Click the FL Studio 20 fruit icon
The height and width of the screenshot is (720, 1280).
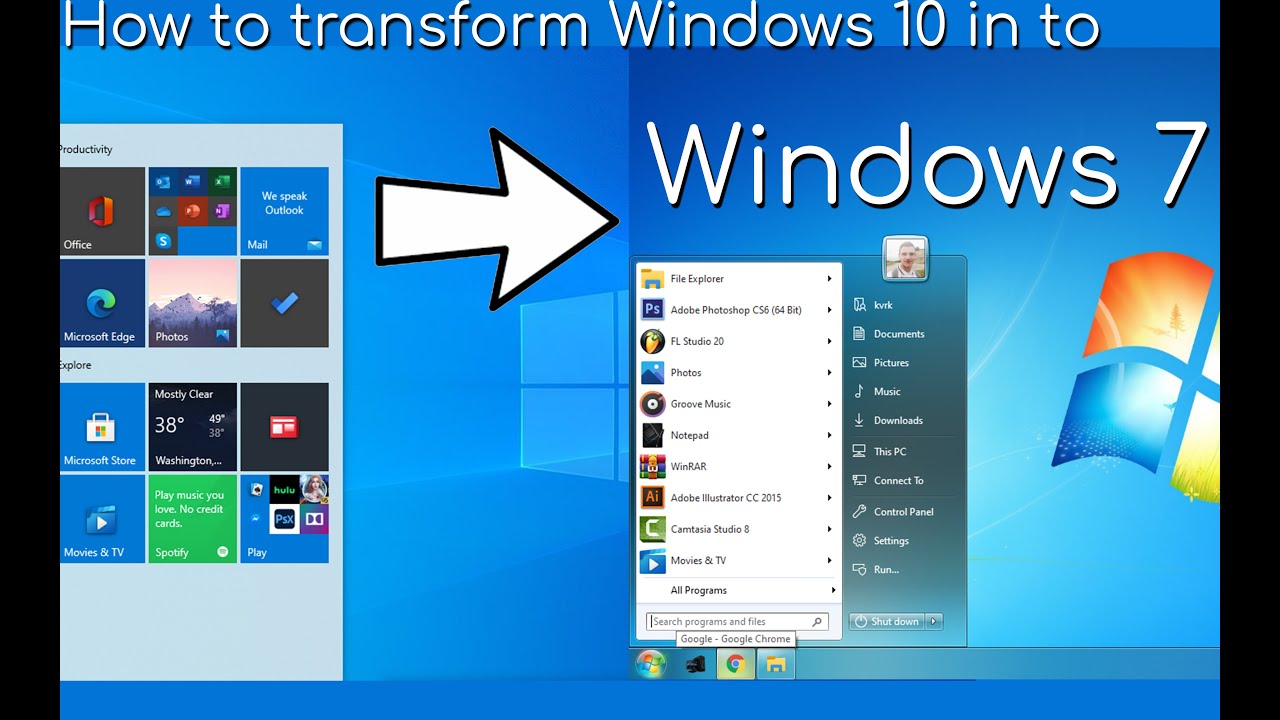pos(653,341)
